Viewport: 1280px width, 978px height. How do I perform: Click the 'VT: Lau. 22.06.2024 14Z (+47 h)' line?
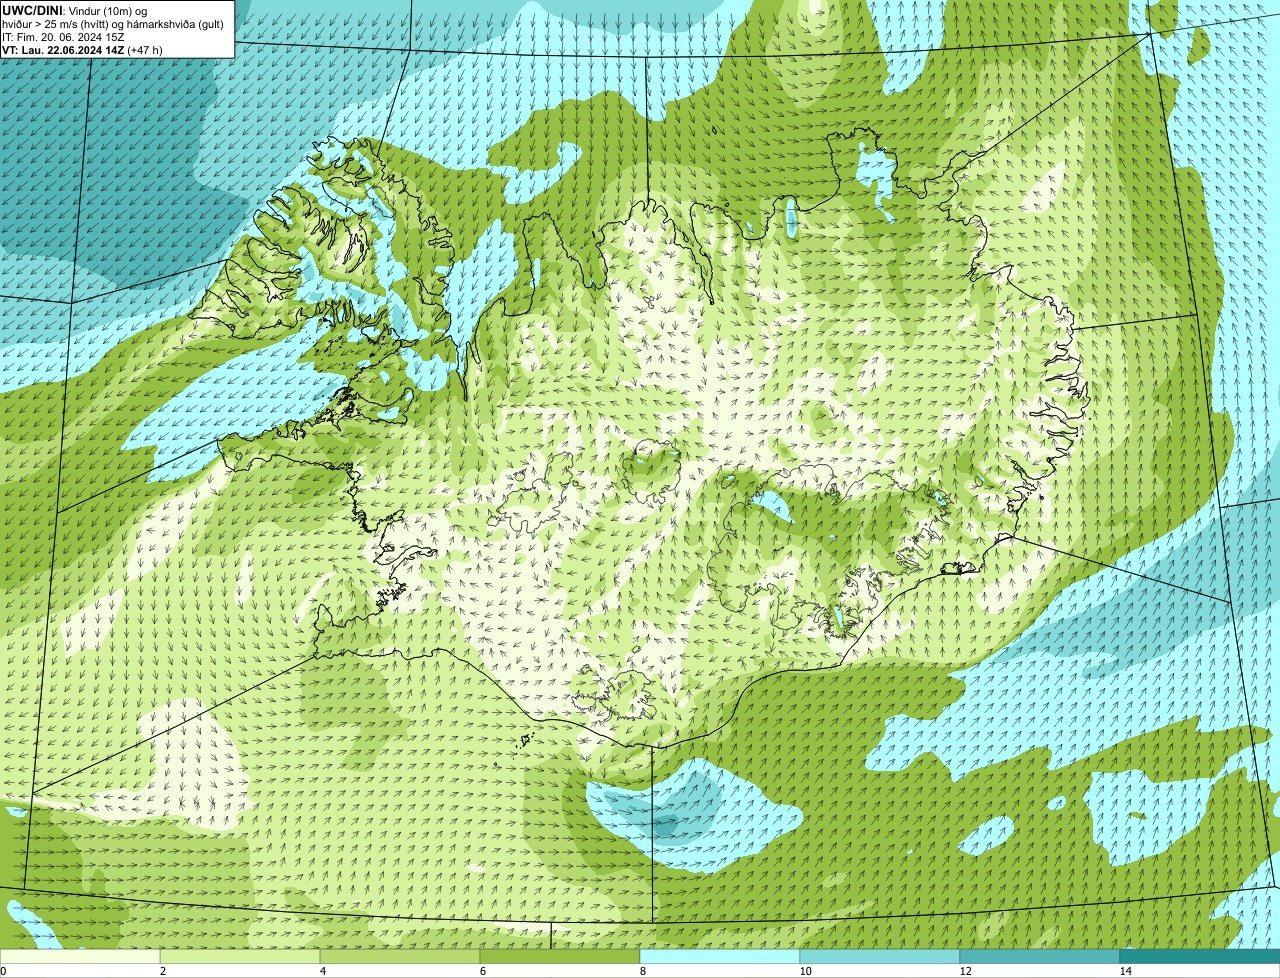click(83, 50)
